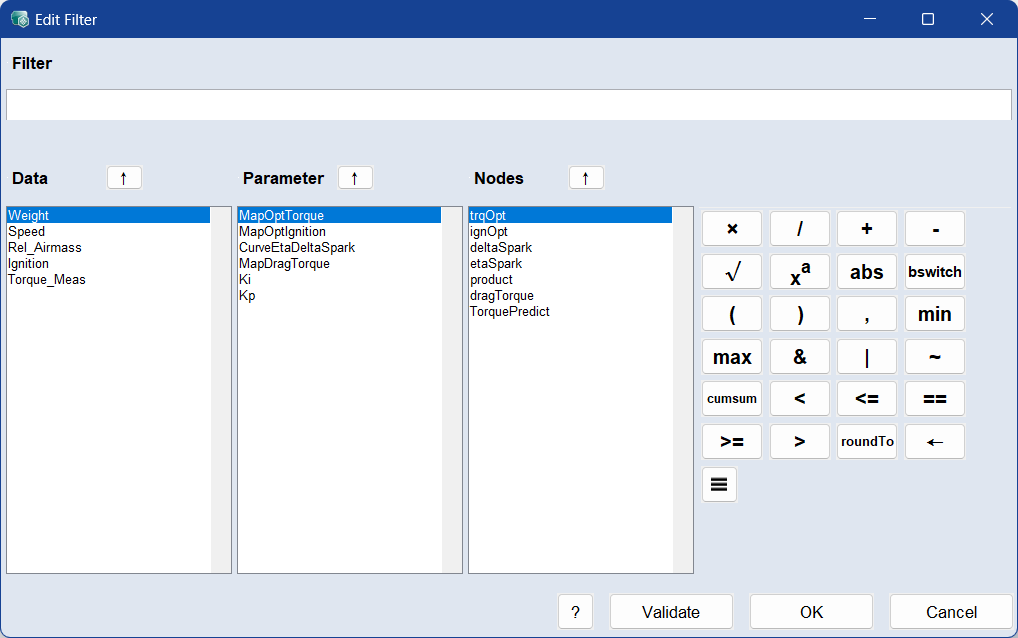Open help with the question mark button
Viewport: 1018px width, 638px height.
[575, 612]
